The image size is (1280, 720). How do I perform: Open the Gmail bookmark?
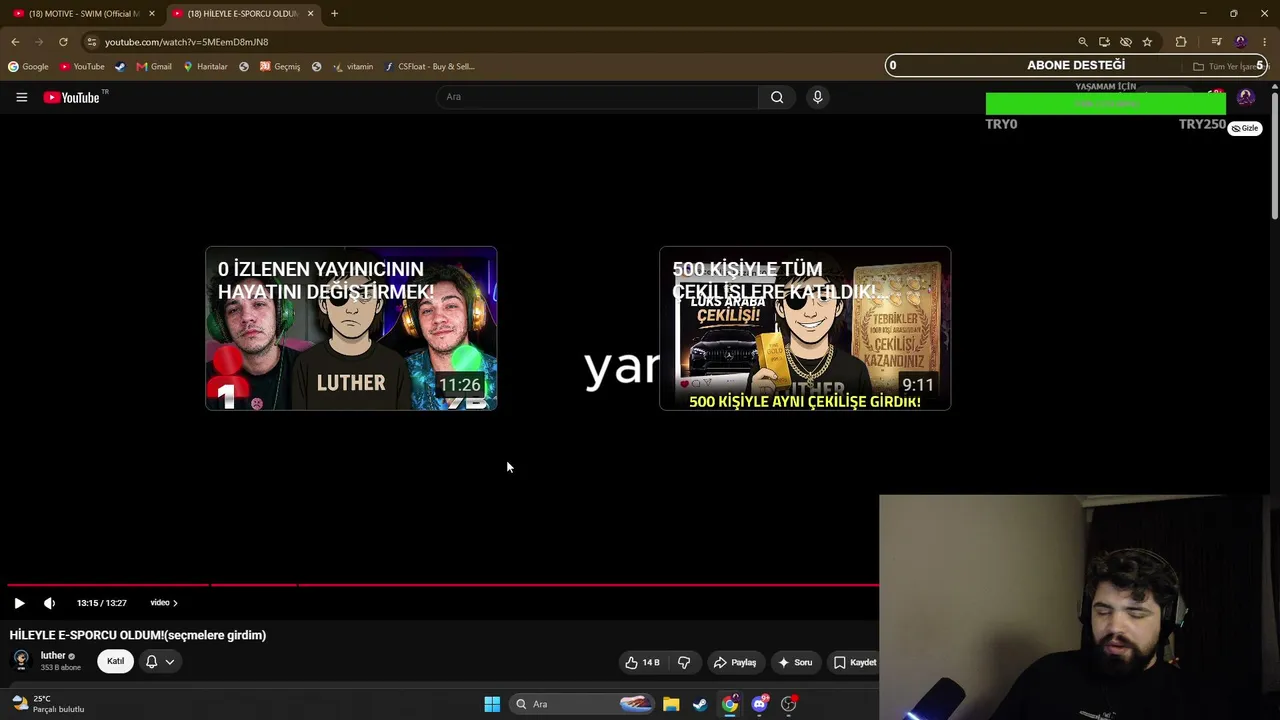point(154,67)
